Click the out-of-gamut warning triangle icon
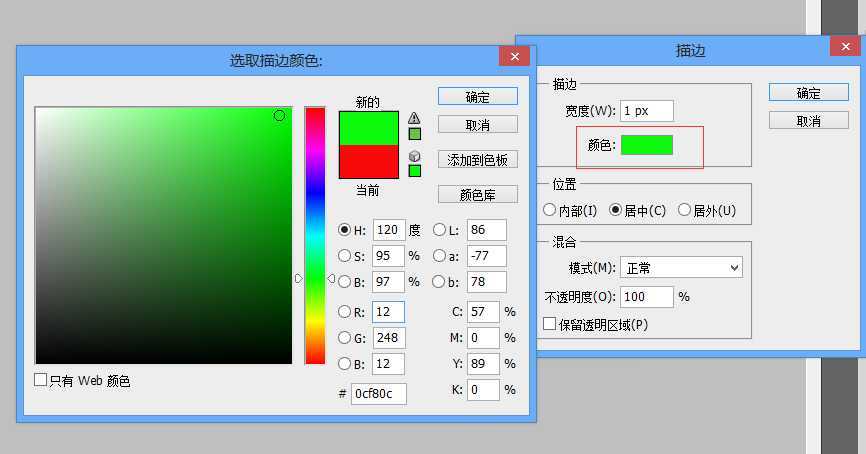Screen dimensions: 866x454 click(x=414, y=118)
